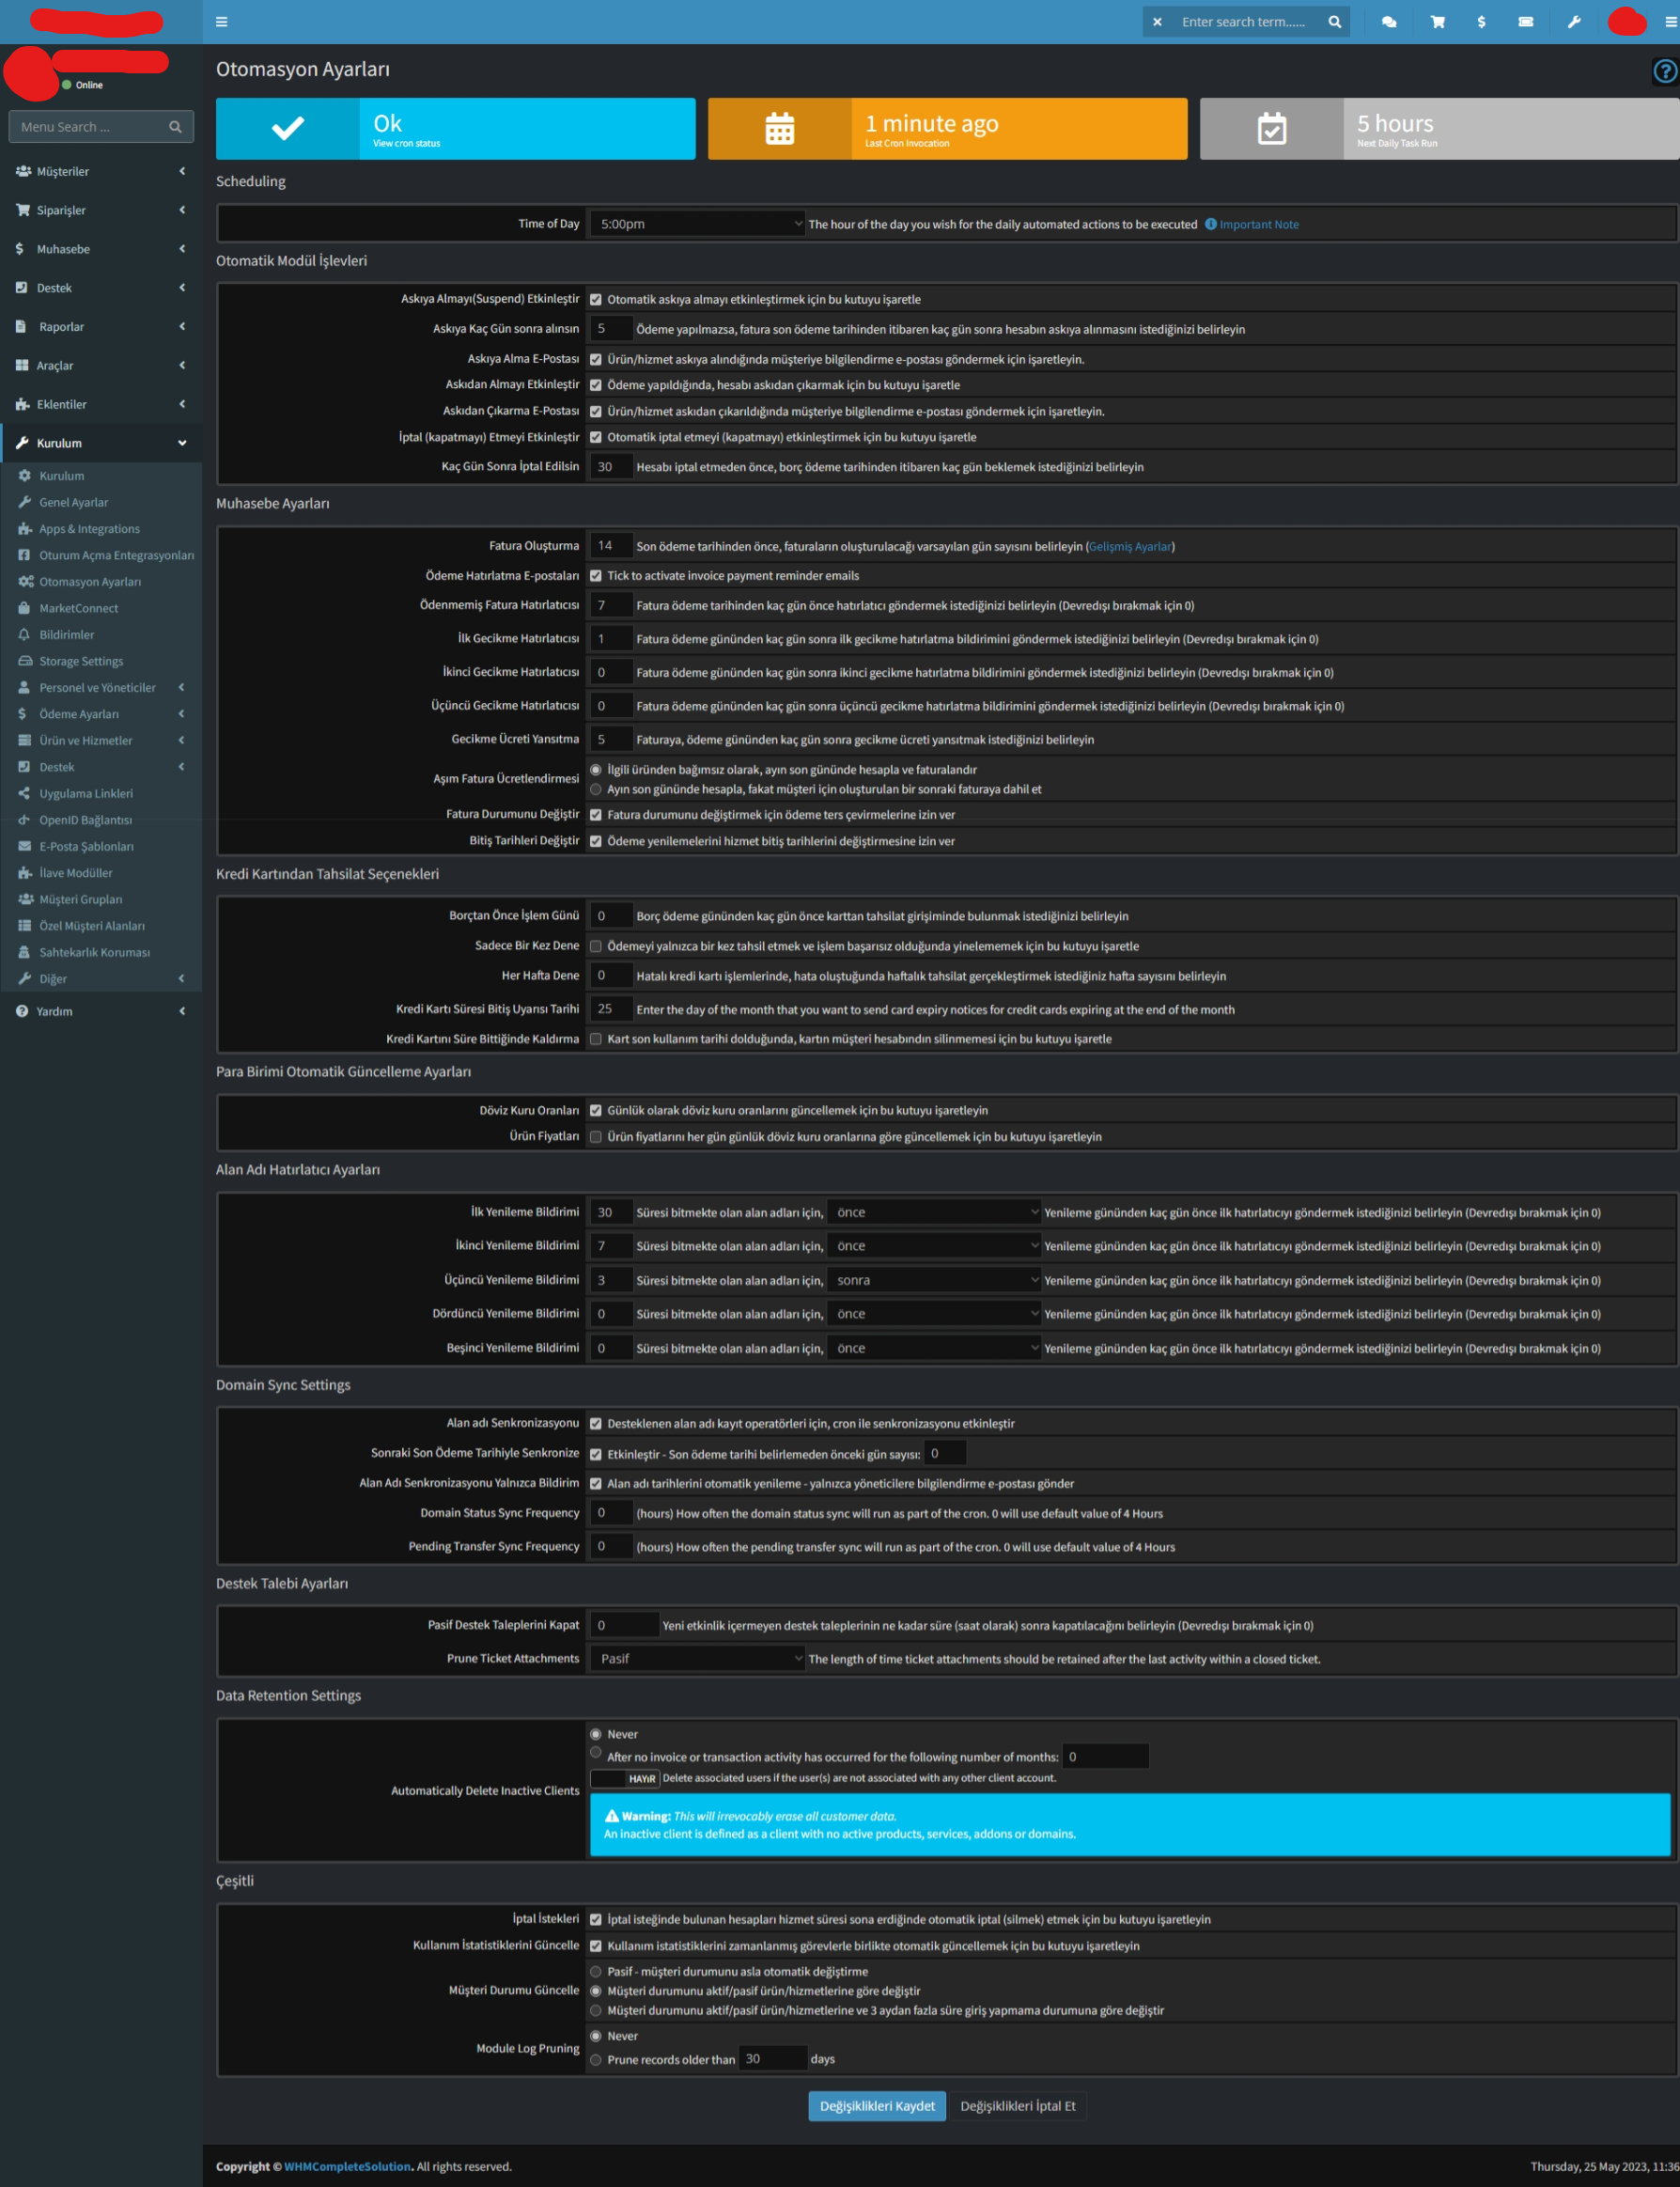Open Genel Ayarlar in sidebar
This screenshot has width=1680, height=2187.
point(74,502)
